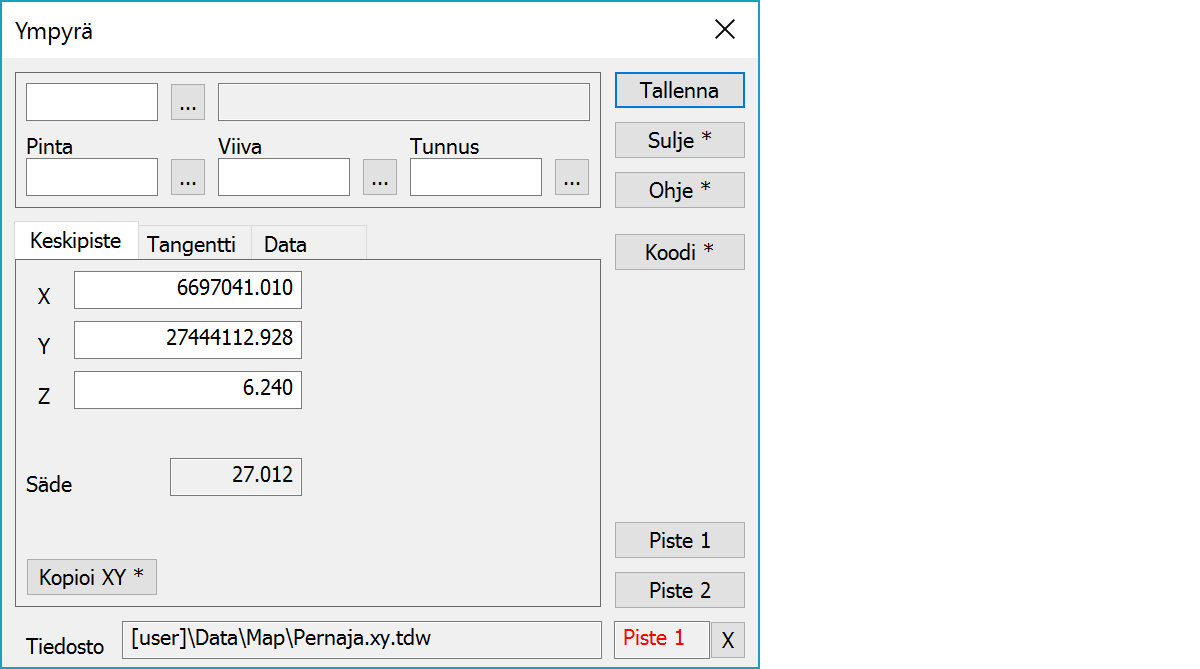Open browse button next to Tunnus field
1200x669 pixels.
[571, 178]
